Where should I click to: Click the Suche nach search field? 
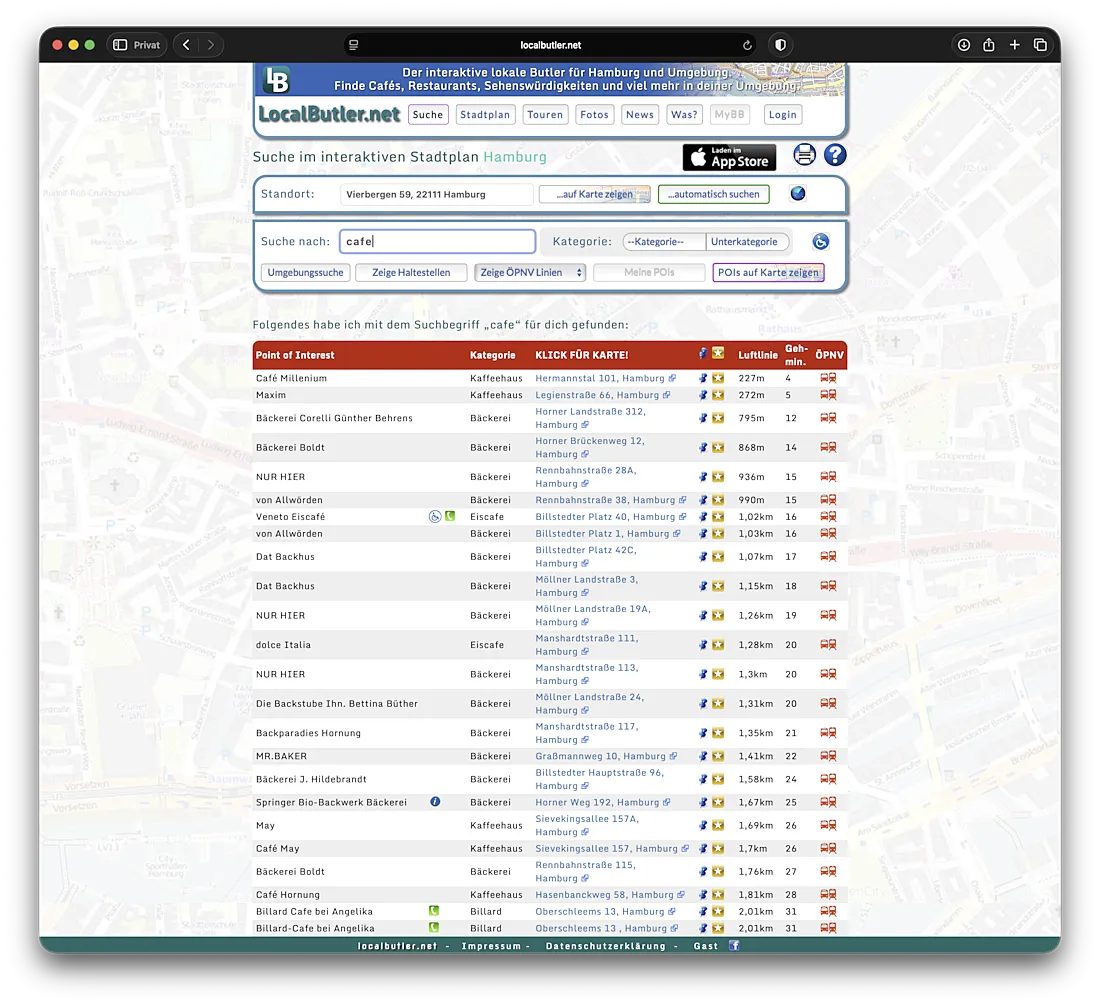(x=437, y=242)
